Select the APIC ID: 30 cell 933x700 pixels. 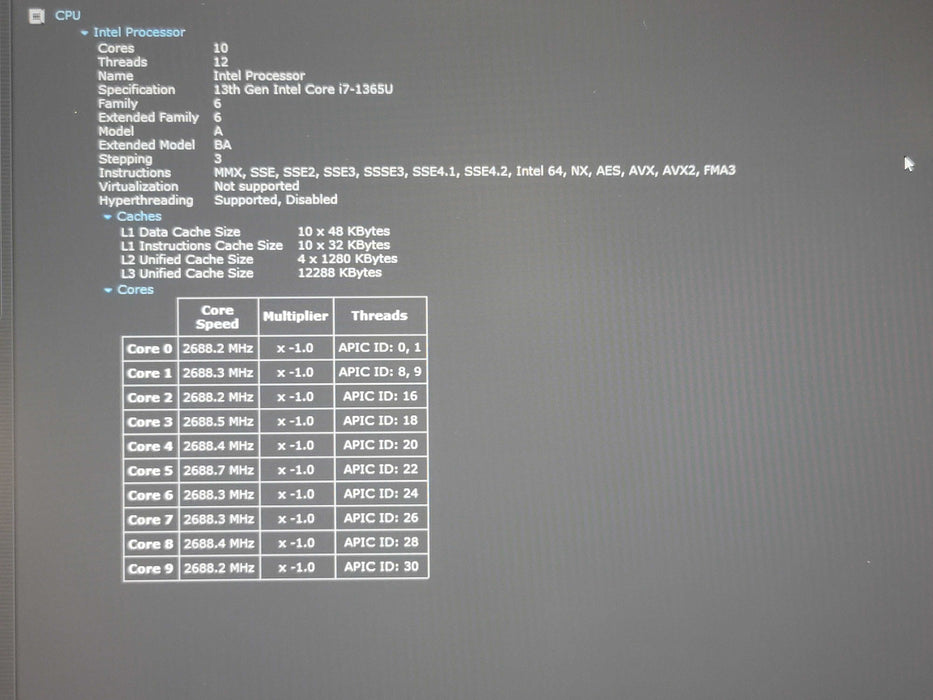(381, 567)
